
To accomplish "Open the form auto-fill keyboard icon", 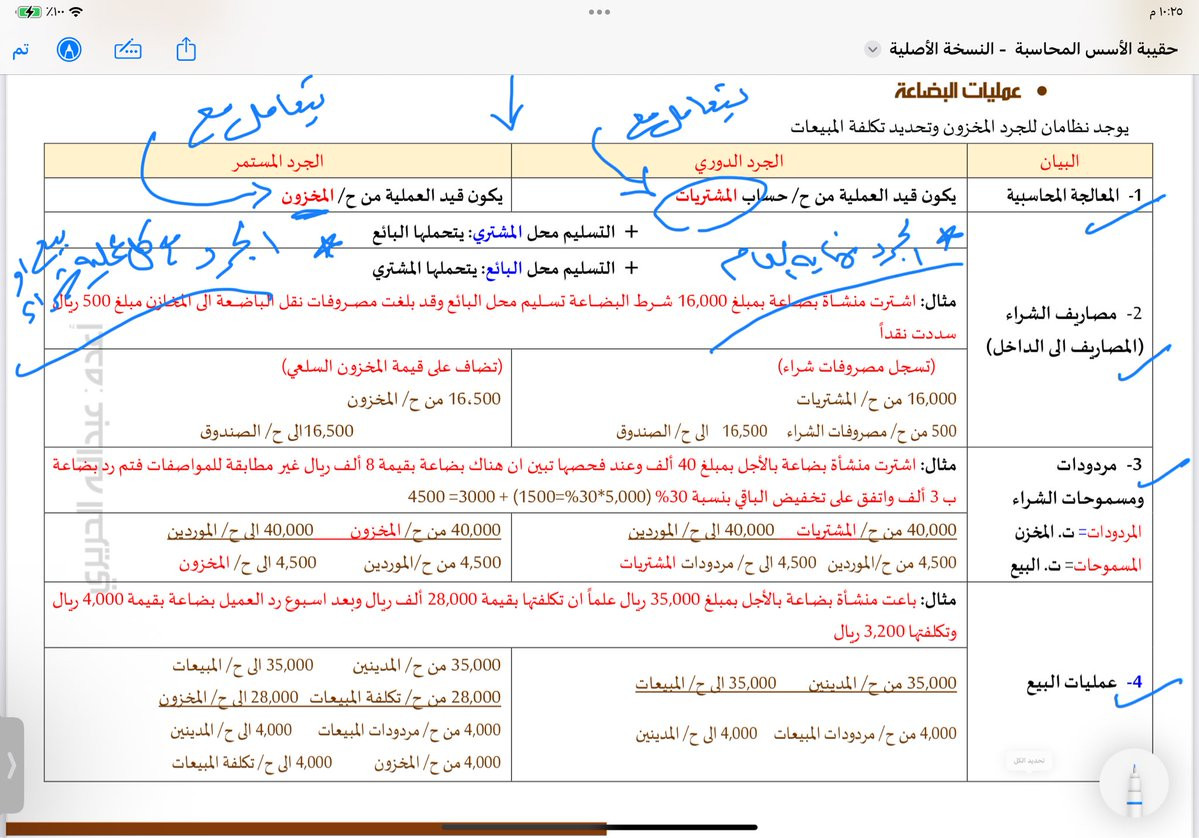I will coord(128,50).
